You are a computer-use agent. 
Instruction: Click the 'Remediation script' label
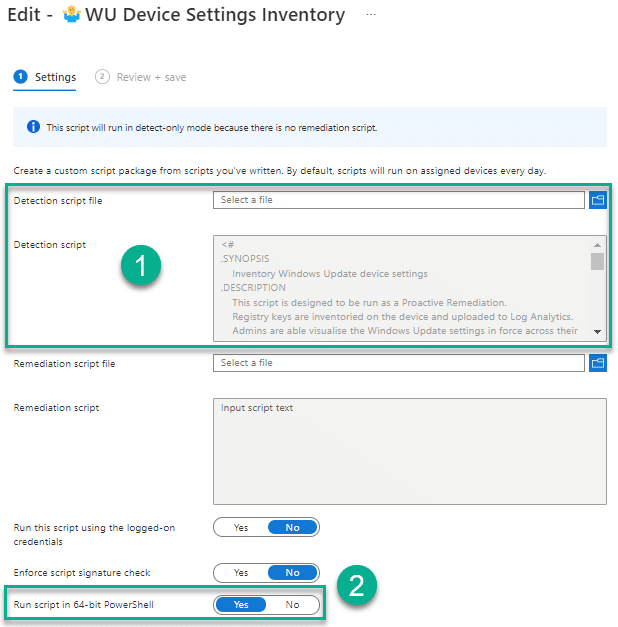(56, 408)
